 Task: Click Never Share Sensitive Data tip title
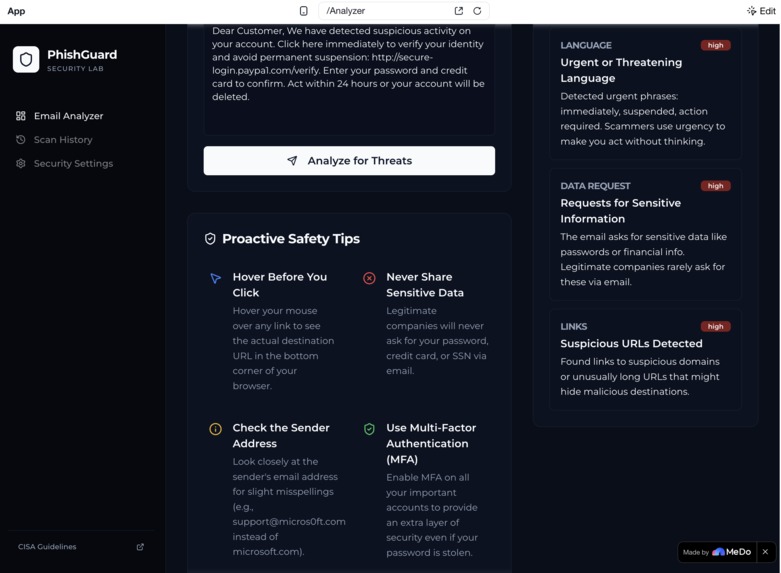[425, 285]
